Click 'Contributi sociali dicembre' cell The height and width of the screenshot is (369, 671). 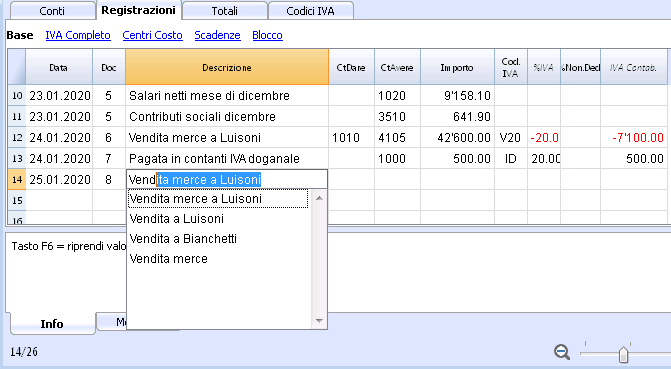click(x=227, y=116)
